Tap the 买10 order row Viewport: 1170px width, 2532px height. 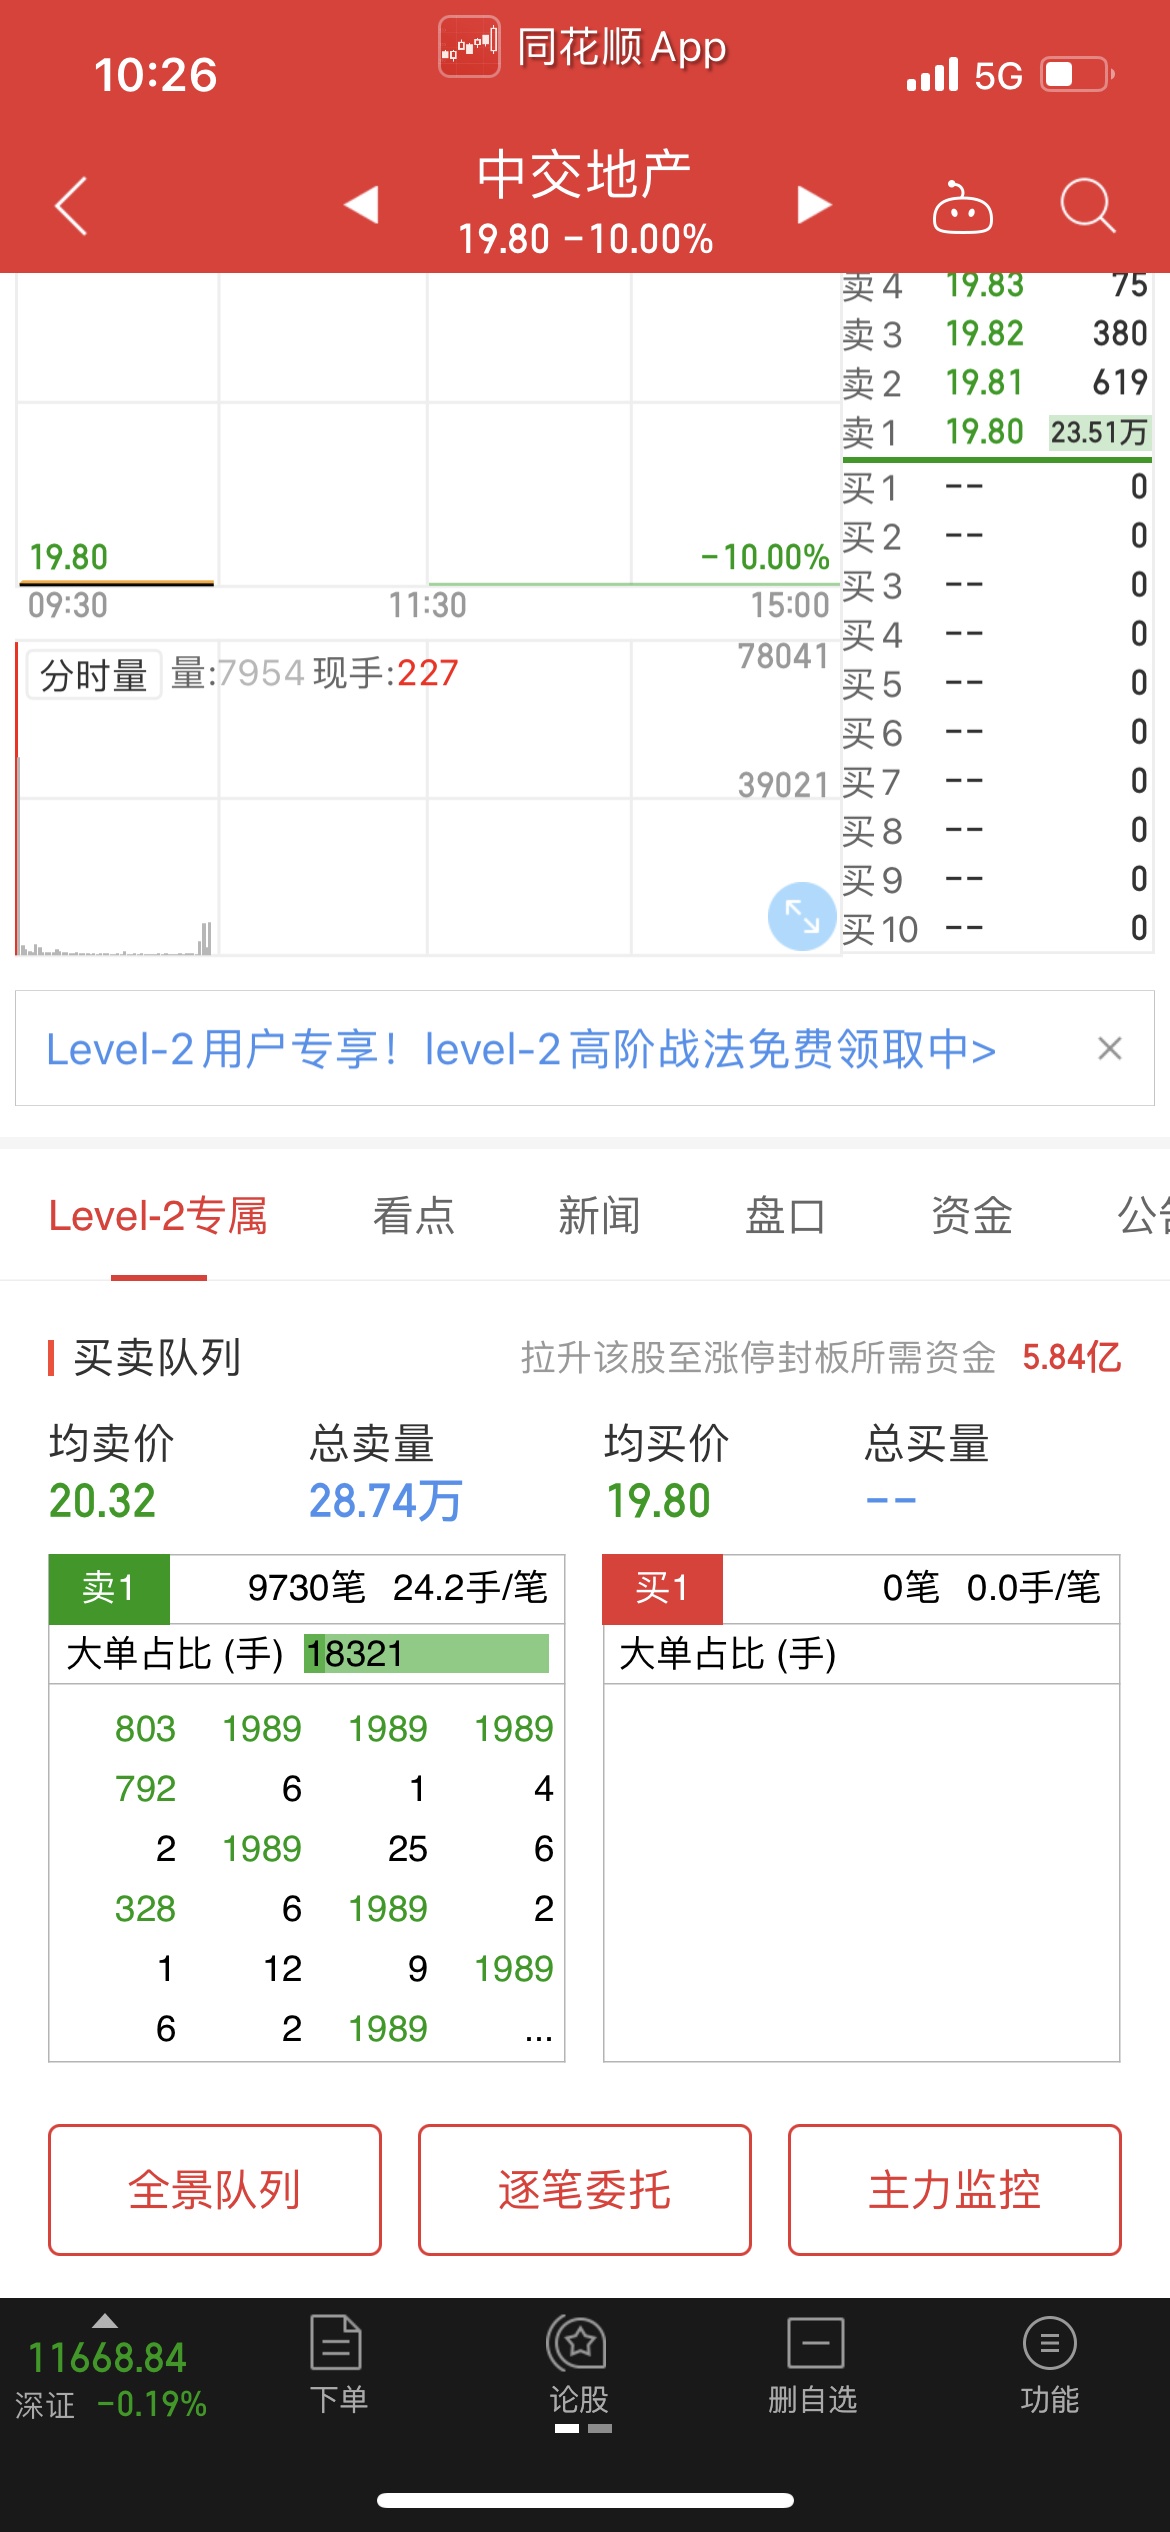point(996,929)
